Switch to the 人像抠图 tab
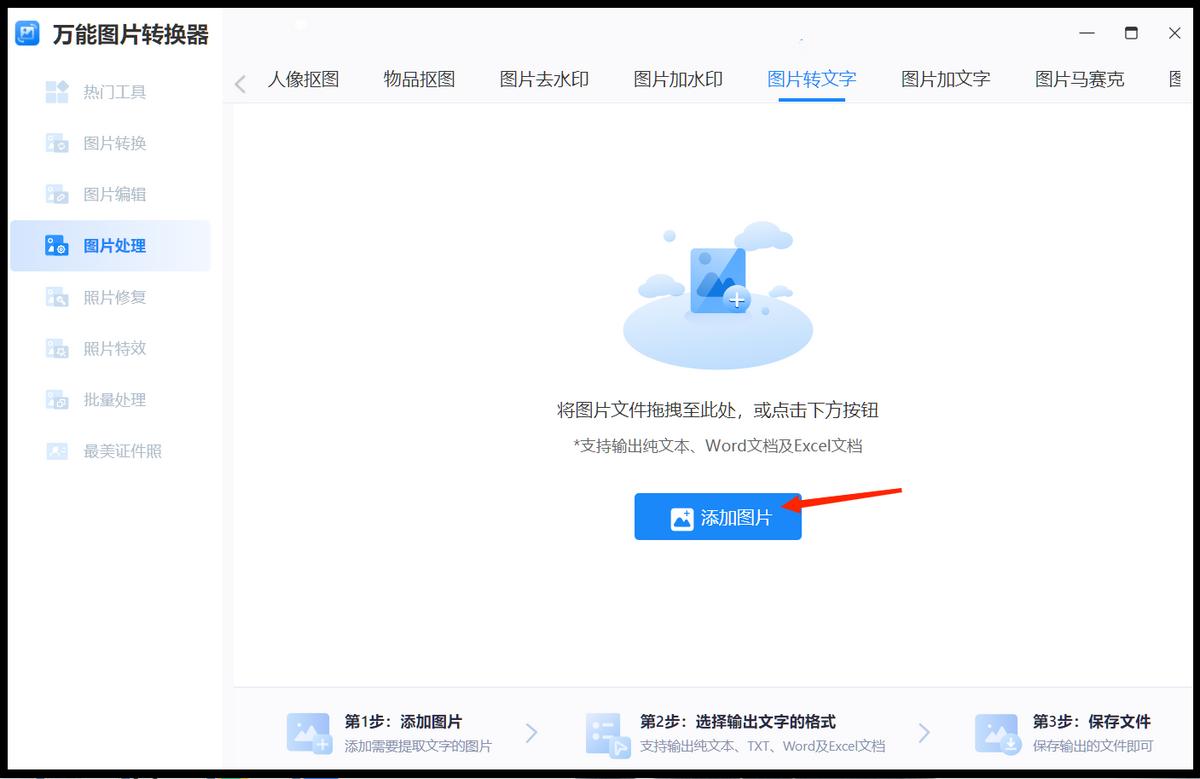Viewport: 1200px width, 779px height. click(303, 79)
